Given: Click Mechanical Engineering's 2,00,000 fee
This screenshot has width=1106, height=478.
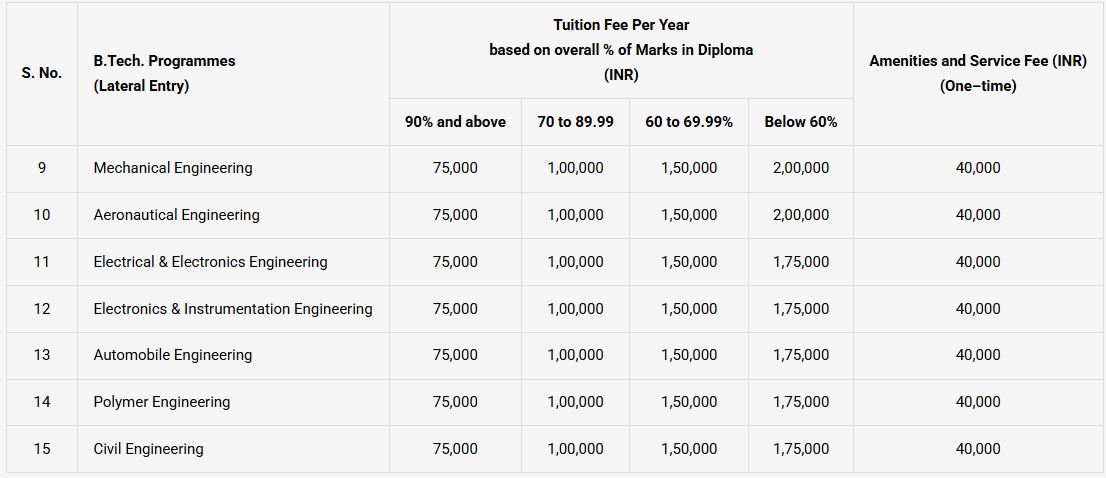Looking at the screenshot, I should click(801, 168).
